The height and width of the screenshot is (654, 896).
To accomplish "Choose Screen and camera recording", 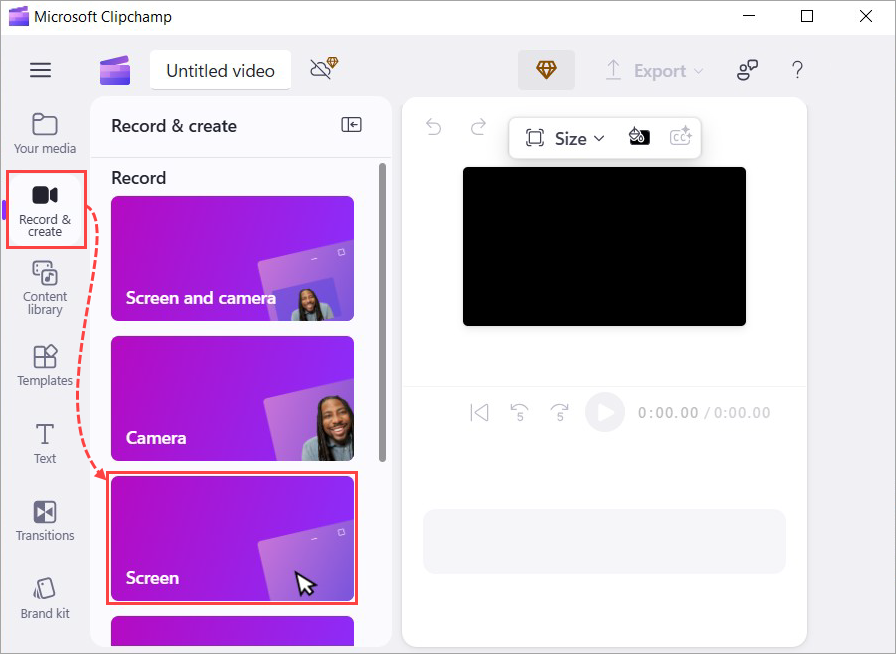I will 232,259.
